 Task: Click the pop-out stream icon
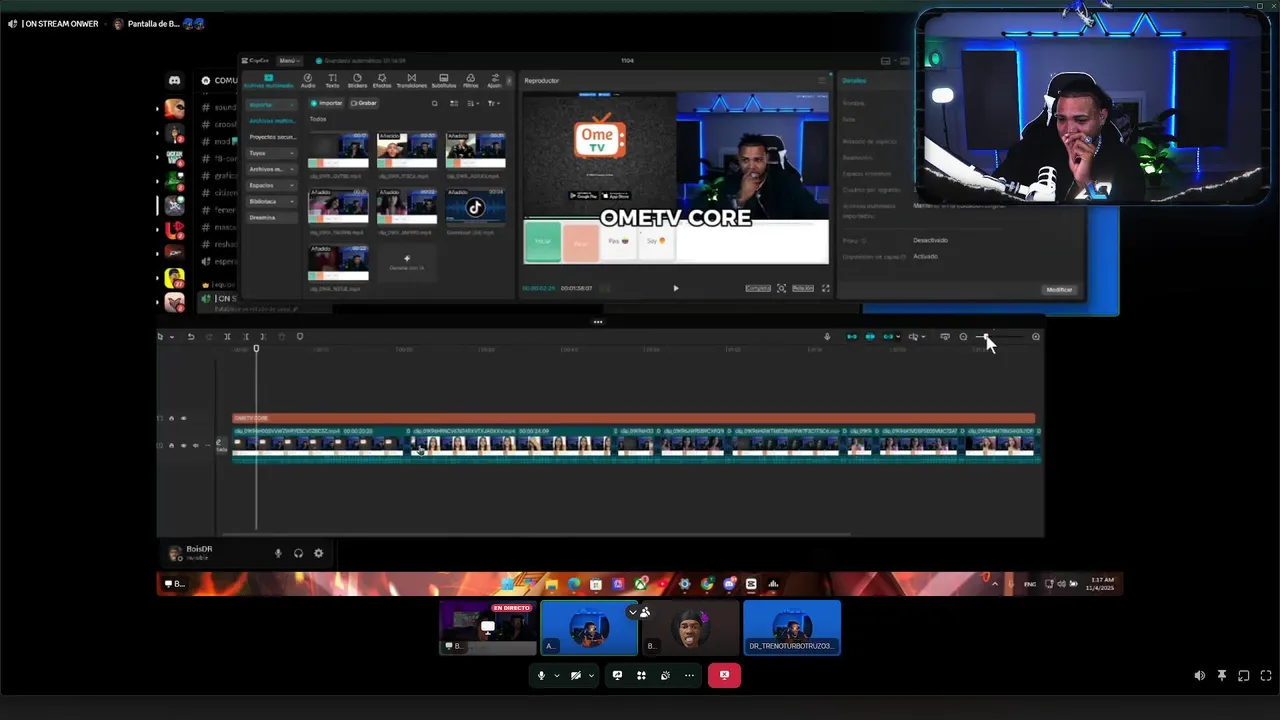pyautogui.click(x=1243, y=676)
